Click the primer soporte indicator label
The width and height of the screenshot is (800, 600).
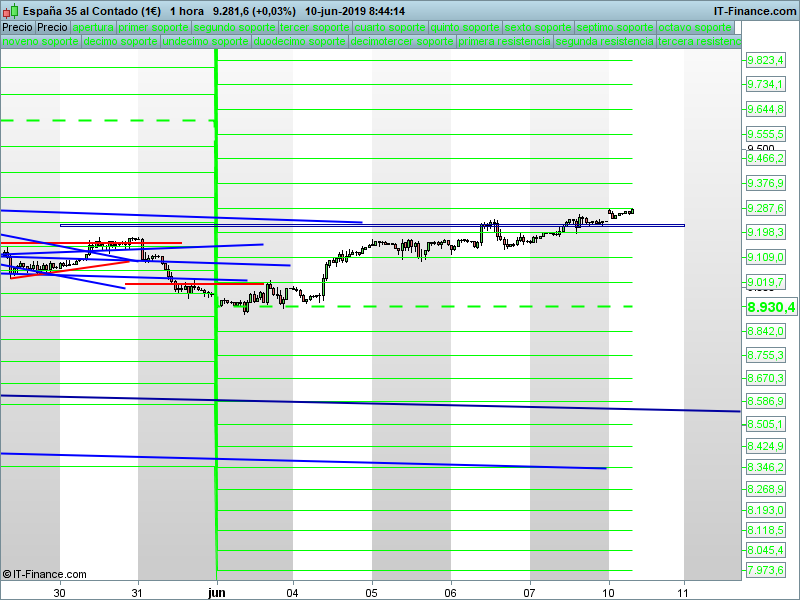tap(154, 28)
